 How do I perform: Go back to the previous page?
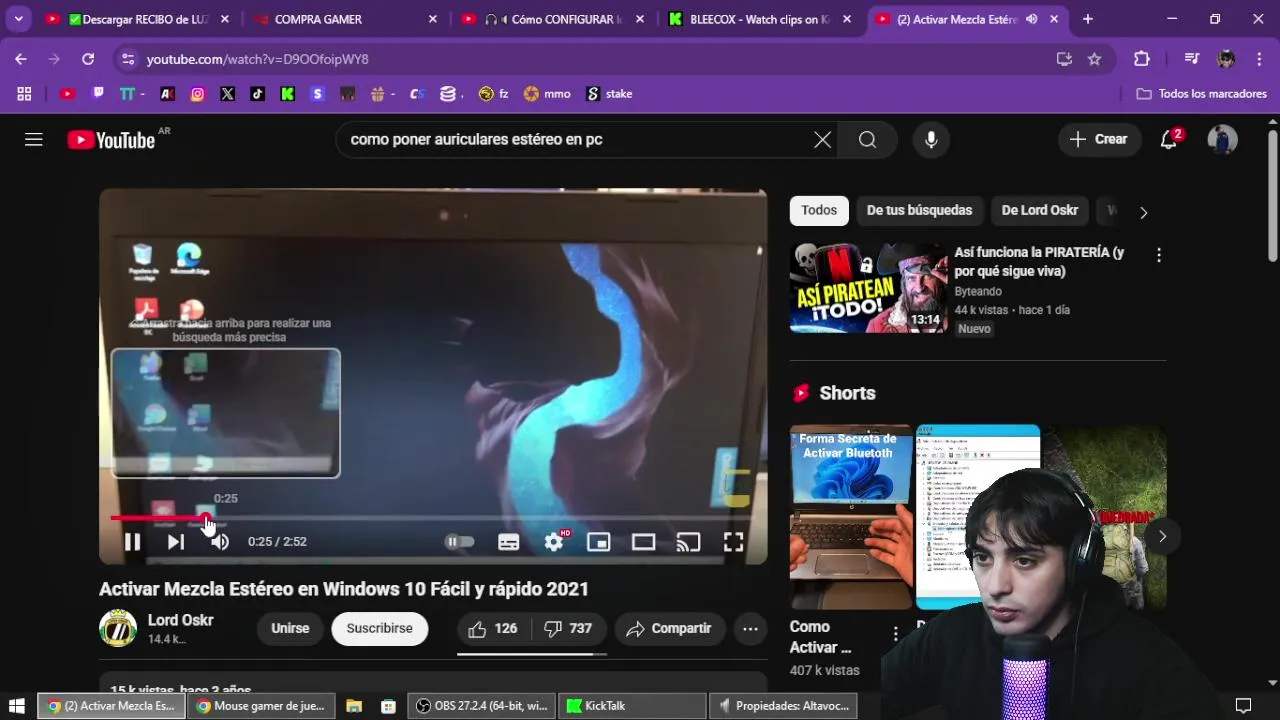[21, 59]
